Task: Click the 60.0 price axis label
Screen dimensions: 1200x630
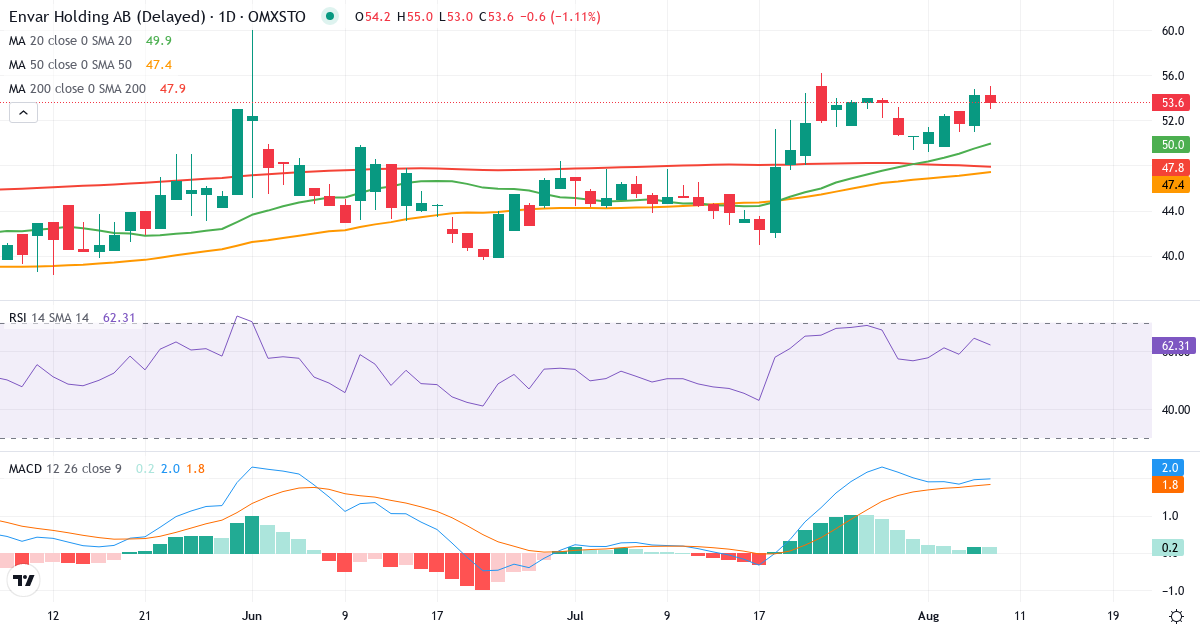Action: coord(1174,31)
